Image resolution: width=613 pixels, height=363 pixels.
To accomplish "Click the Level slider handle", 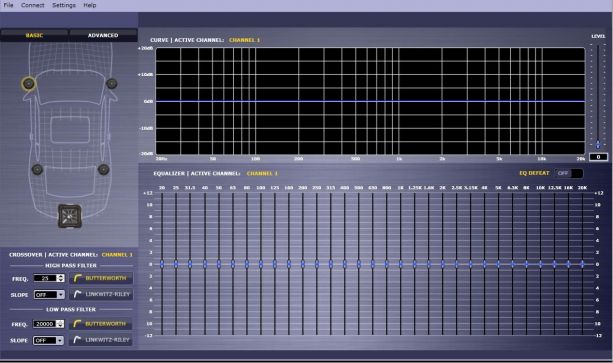I will tap(598, 144).
